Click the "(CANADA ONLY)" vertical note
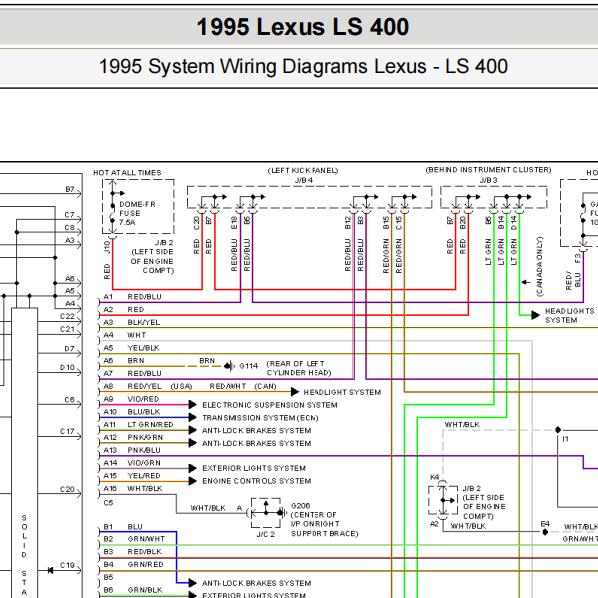 pyautogui.click(x=539, y=267)
